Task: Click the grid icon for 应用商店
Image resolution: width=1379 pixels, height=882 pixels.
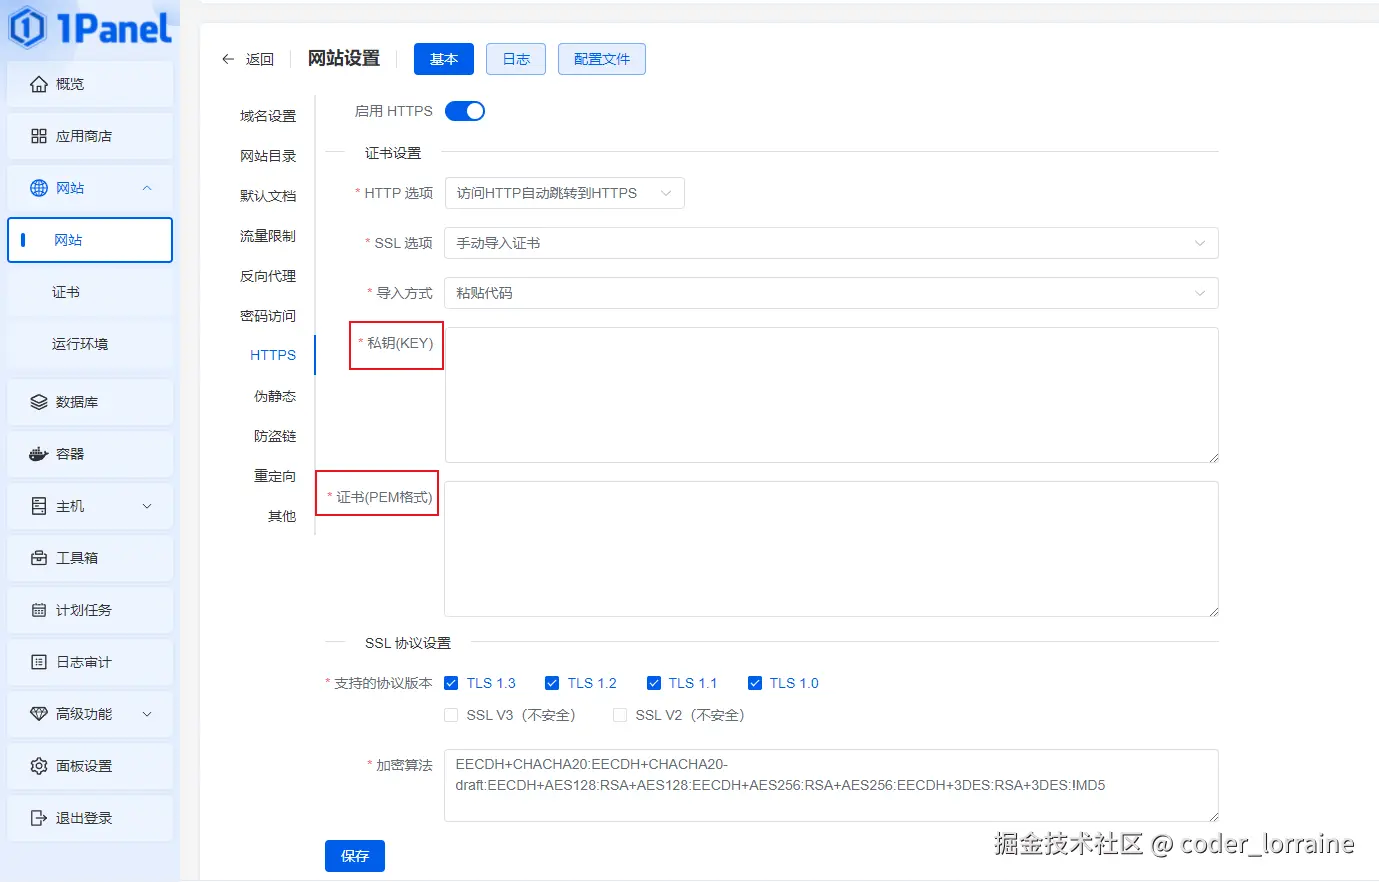Action: click(x=39, y=136)
